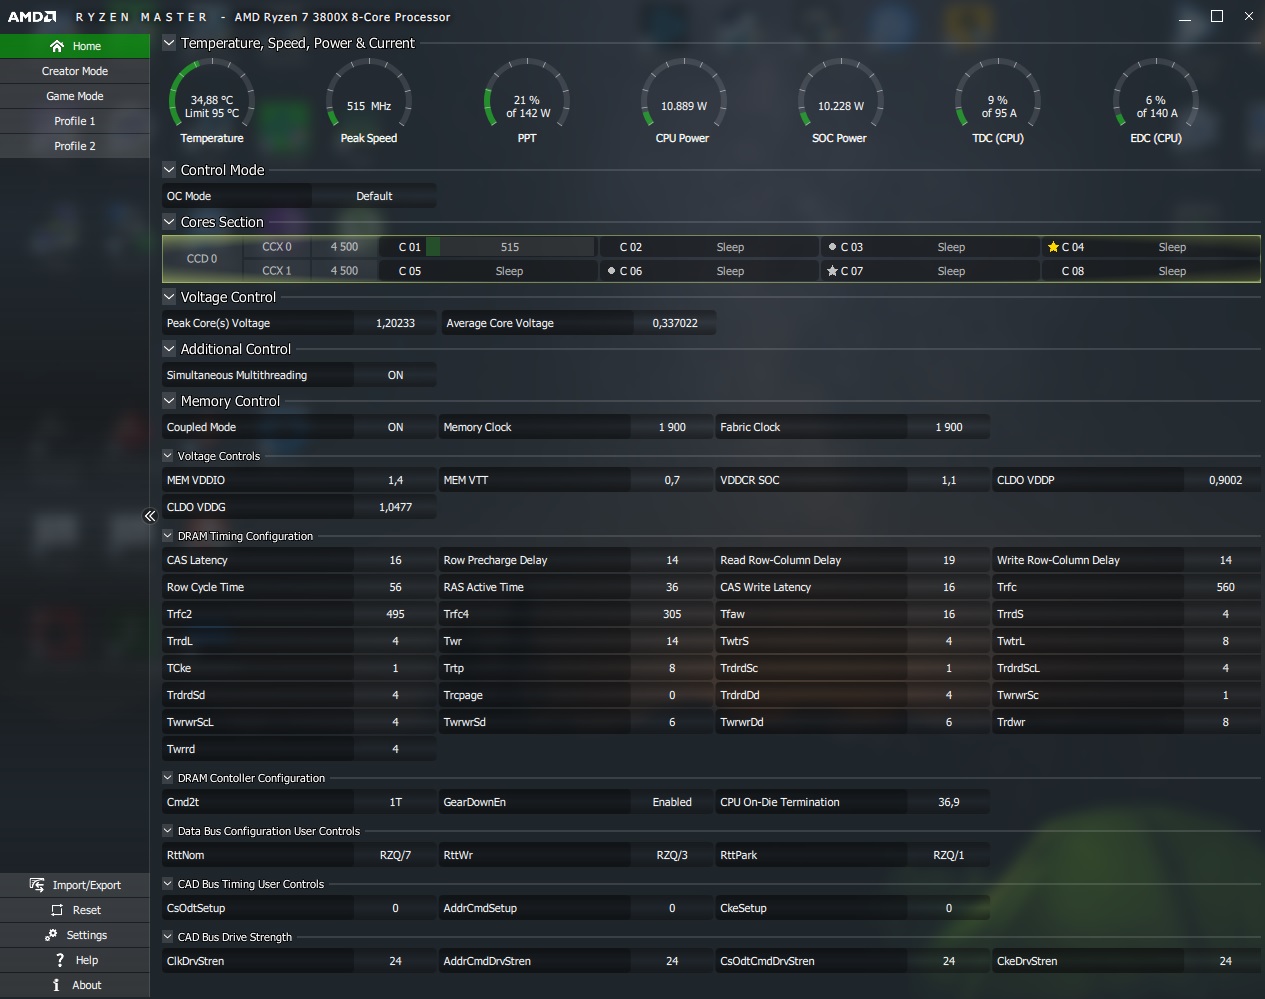Click the AMD logo in title bar
The image size is (1265, 999).
(33, 17)
